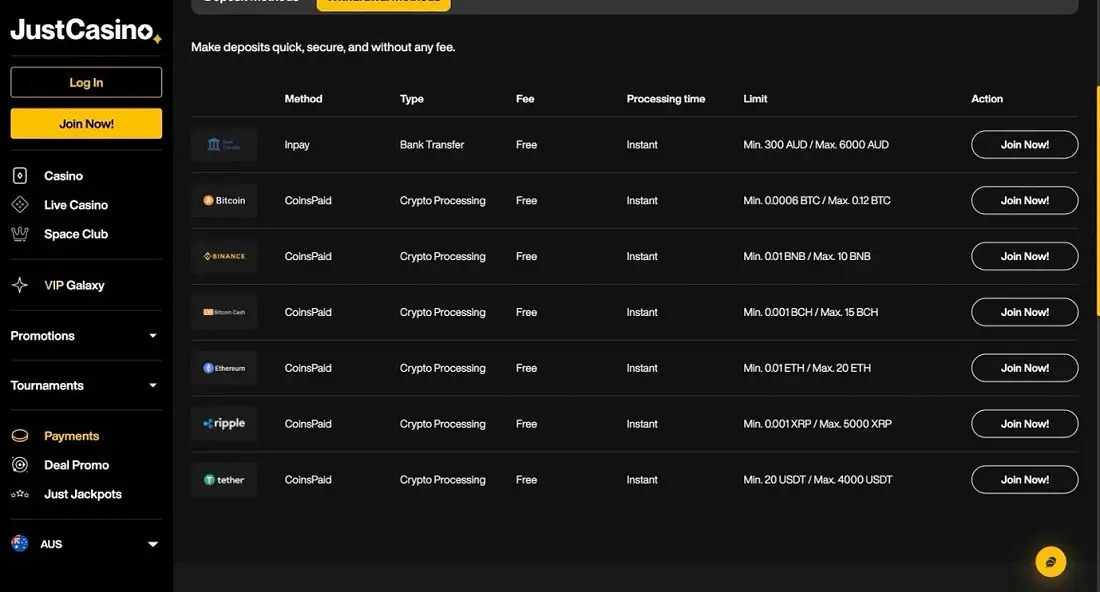Click the Tournaments label
1100x592 pixels.
(x=47, y=386)
